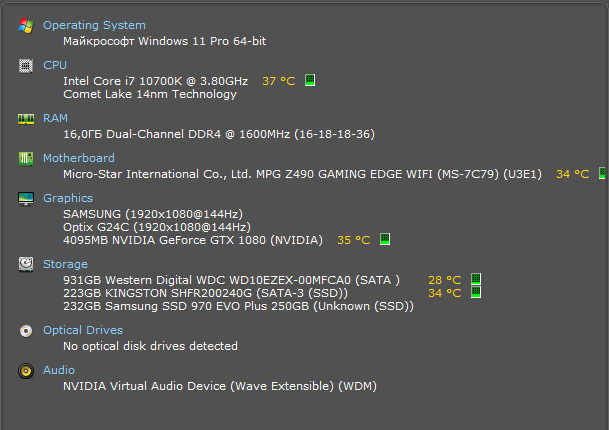Click the 34 °C motherboard temperature reading

click(x=573, y=174)
